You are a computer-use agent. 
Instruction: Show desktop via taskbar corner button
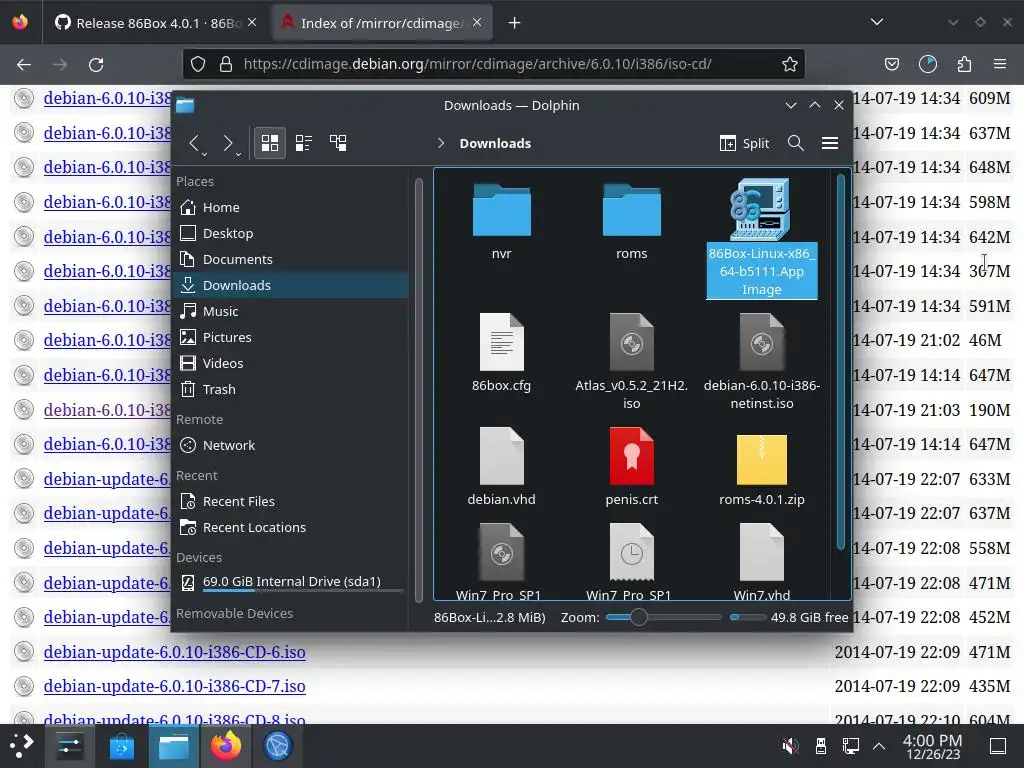point(998,746)
